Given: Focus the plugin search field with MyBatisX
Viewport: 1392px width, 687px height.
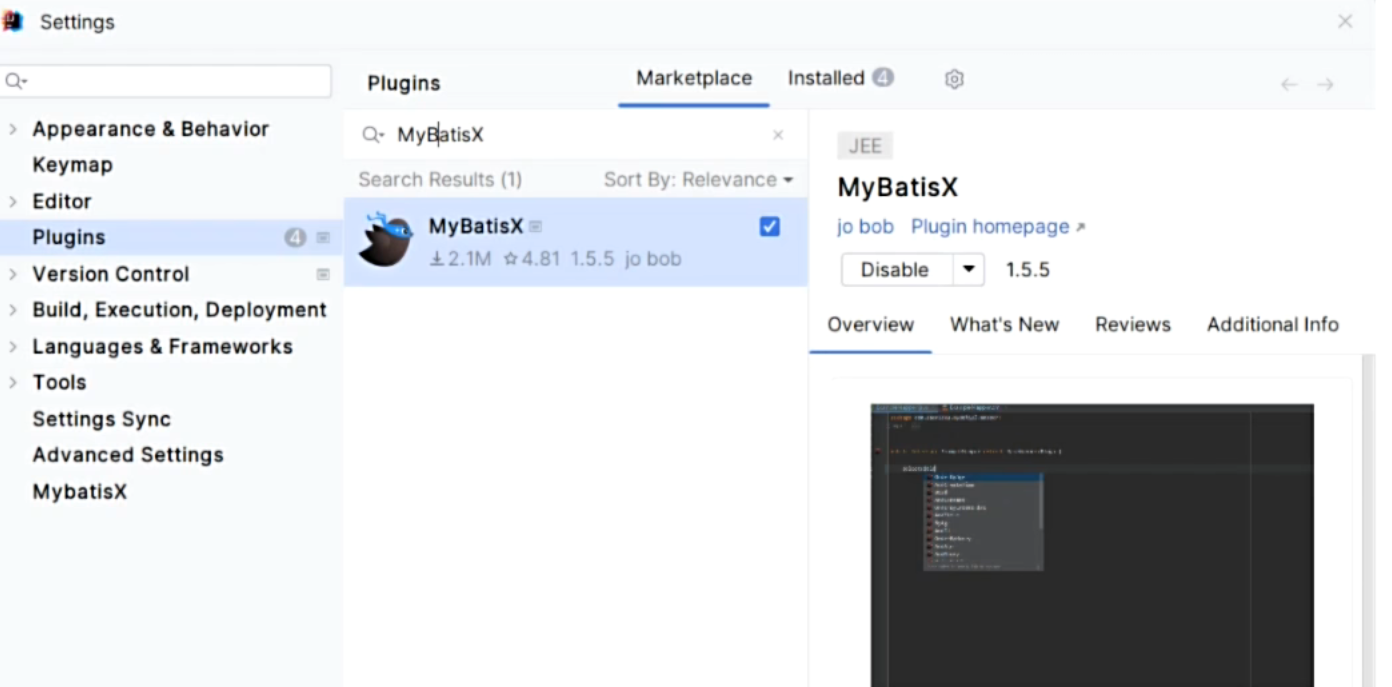Looking at the screenshot, I should point(575,135).
